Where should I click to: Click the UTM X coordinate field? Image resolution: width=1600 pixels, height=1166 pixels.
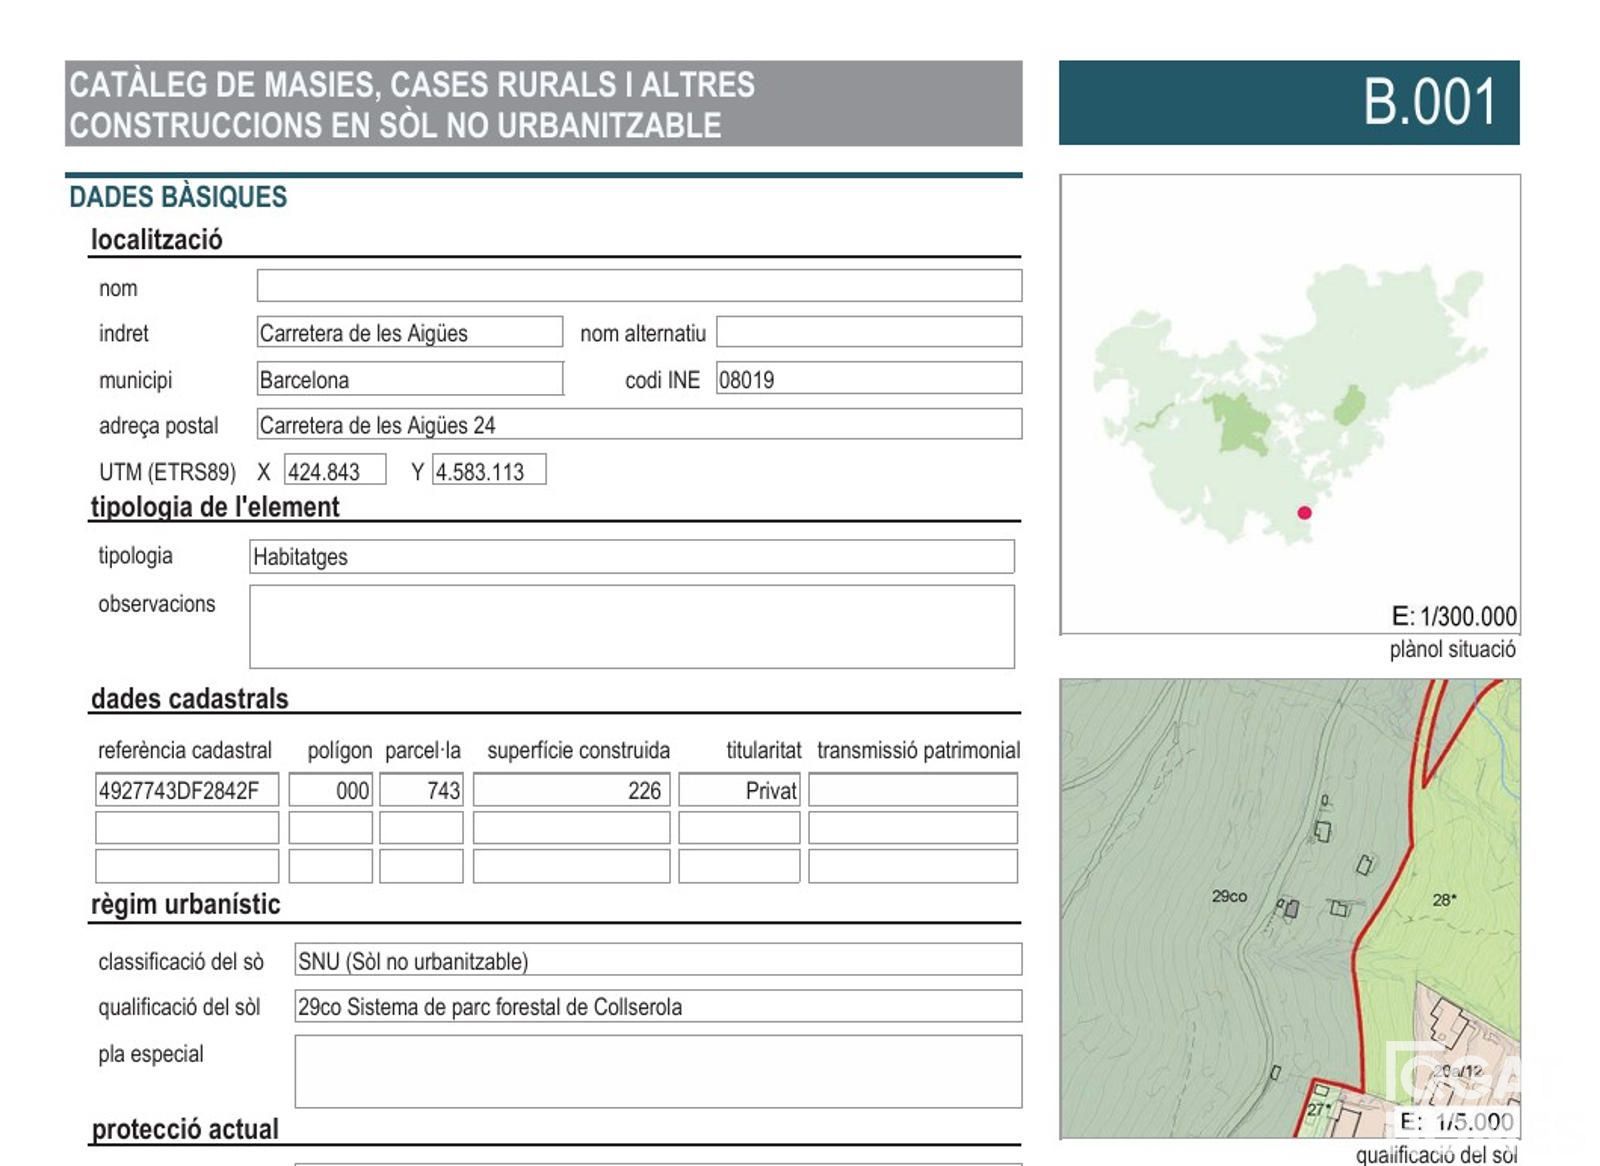tap(334, 471)
